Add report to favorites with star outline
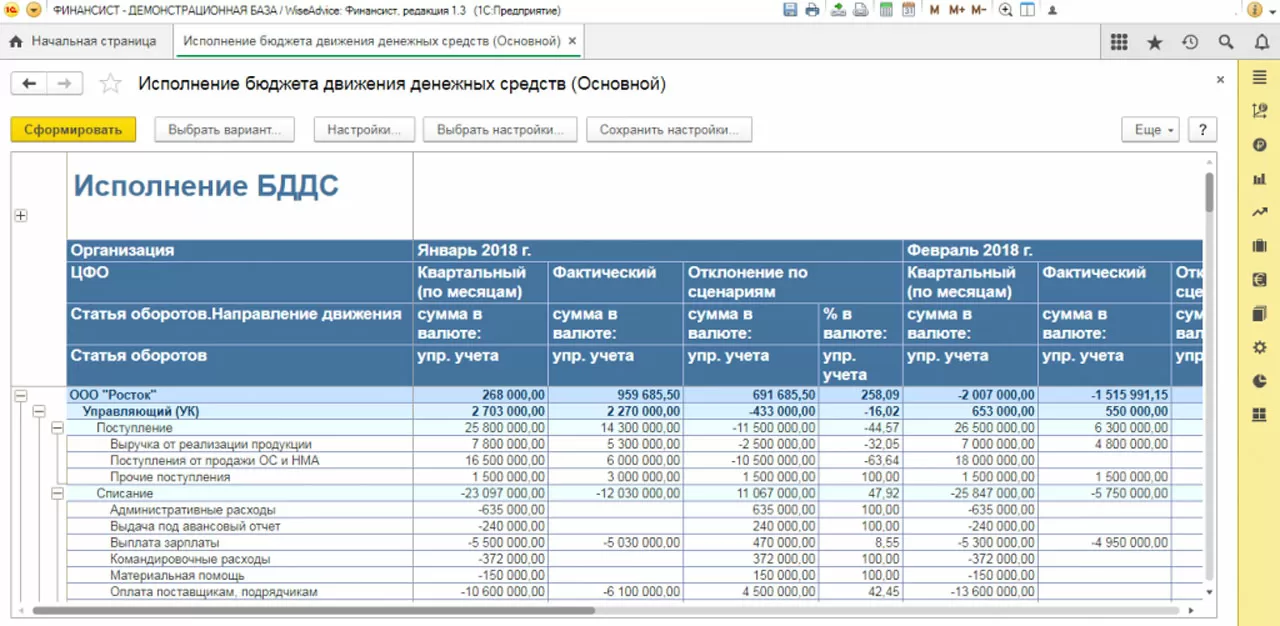 (x=110, y=84)
